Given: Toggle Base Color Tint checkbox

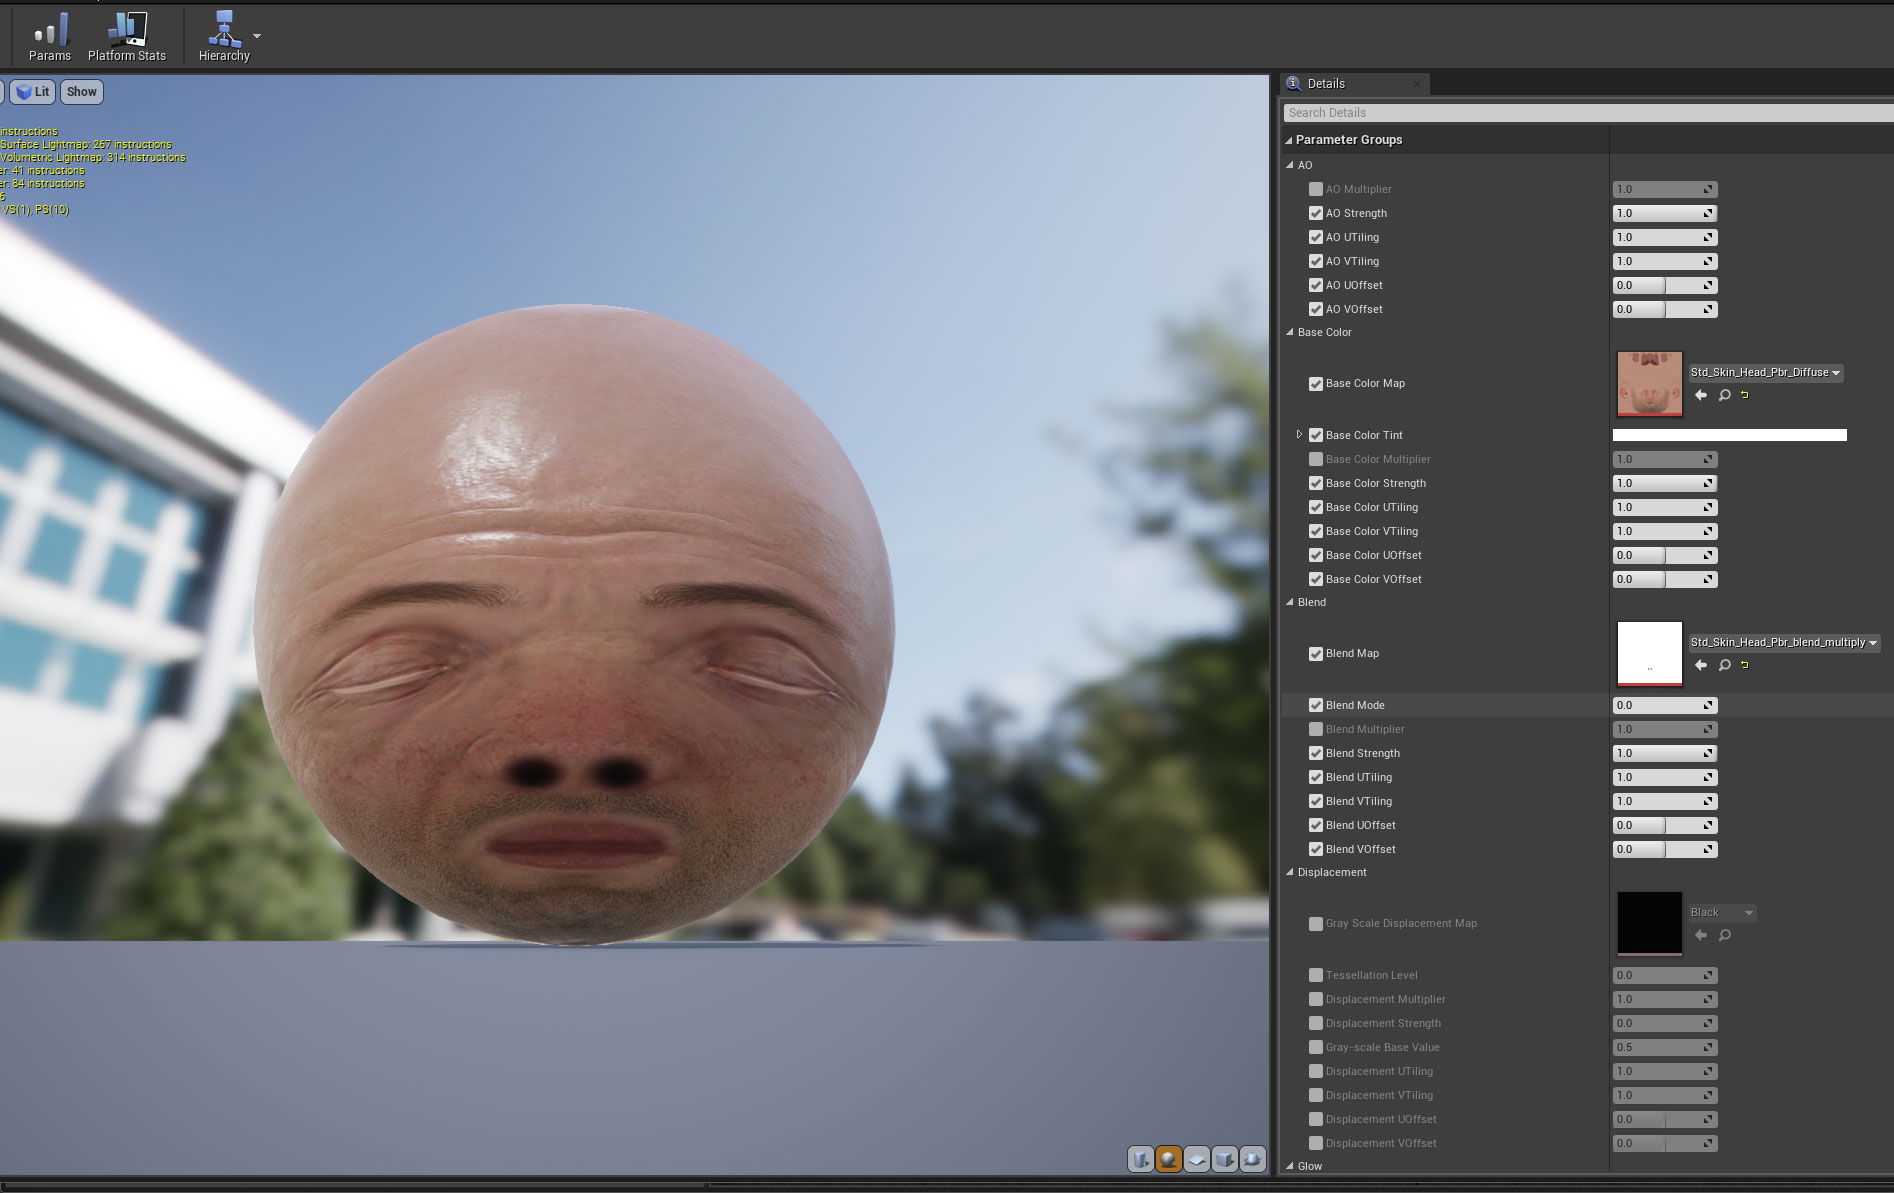Looking at the screenshot, I should point(1316,435).
